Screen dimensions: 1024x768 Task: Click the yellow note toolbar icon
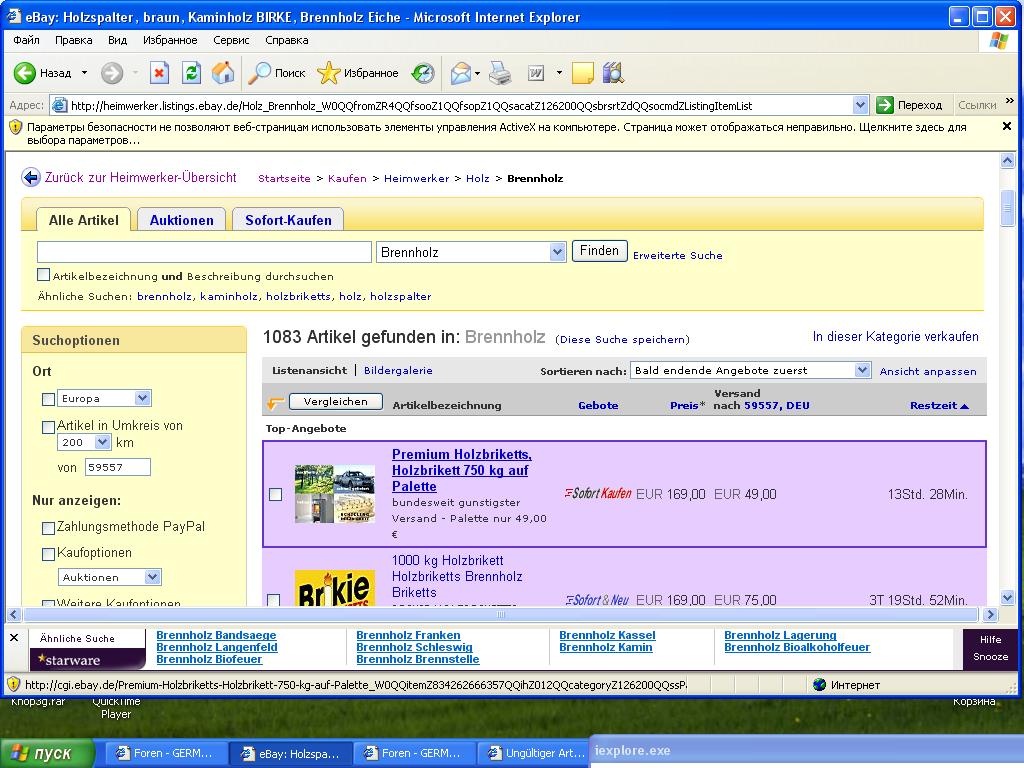(583, 72)
